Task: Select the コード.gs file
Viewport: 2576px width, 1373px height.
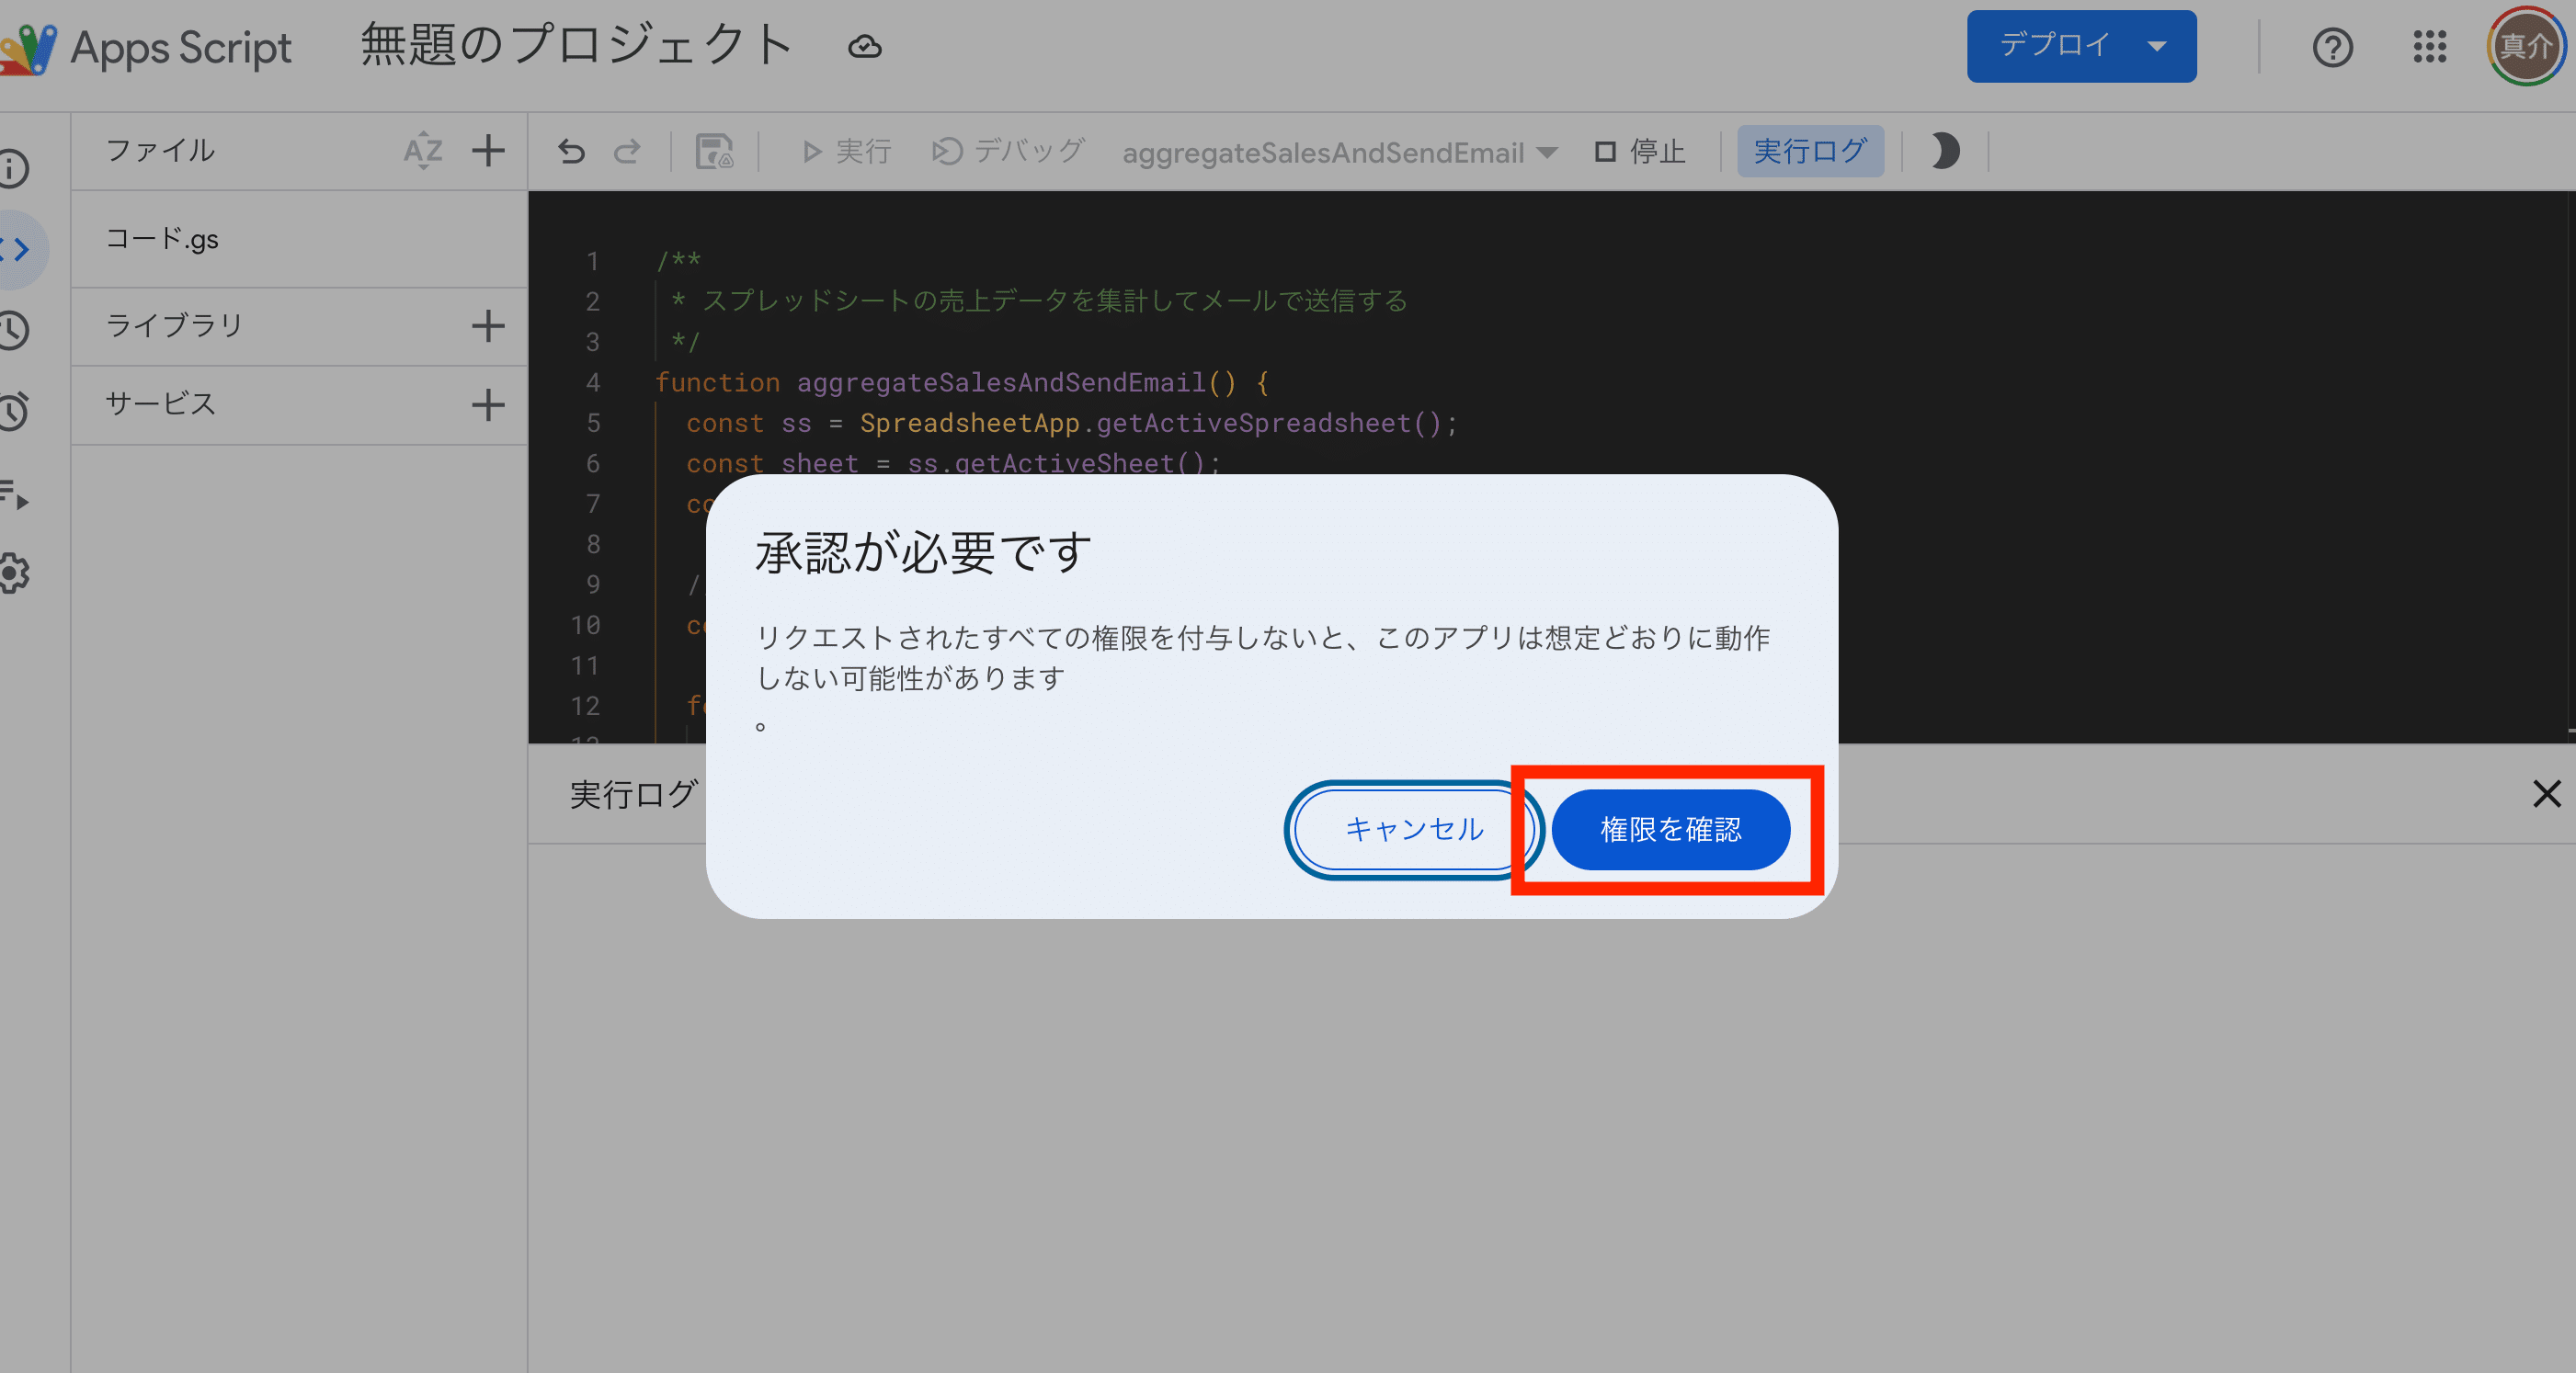Action: click(163, 239)
